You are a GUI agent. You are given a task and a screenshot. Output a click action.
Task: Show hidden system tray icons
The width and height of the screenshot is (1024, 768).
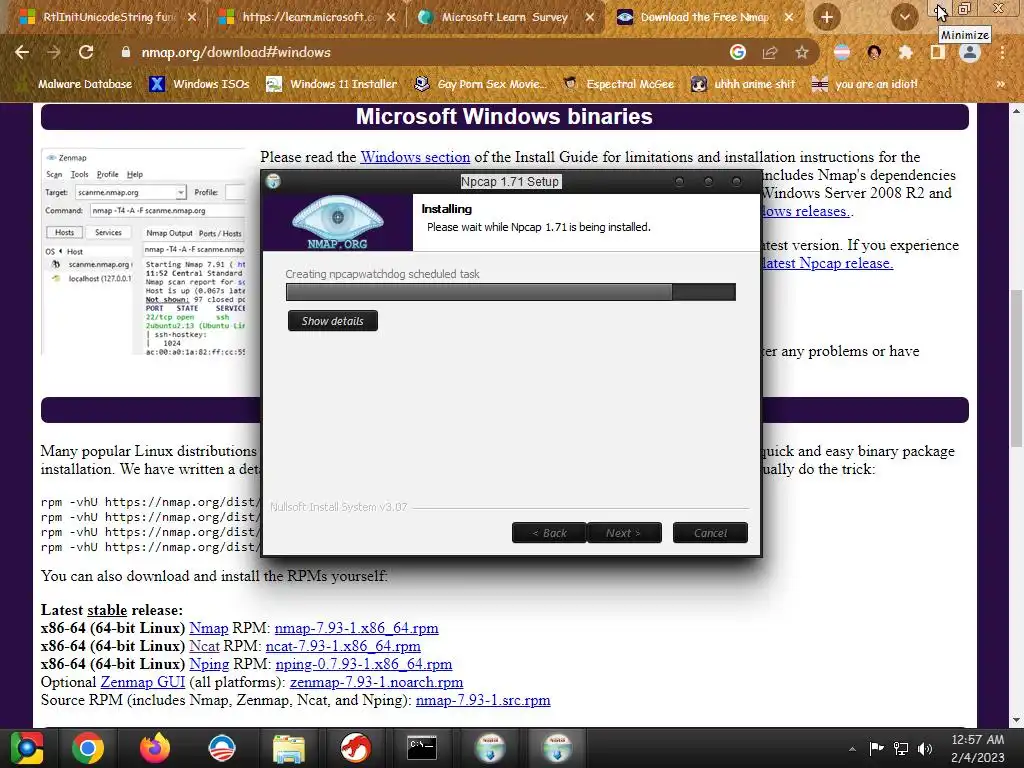[852, 749]
